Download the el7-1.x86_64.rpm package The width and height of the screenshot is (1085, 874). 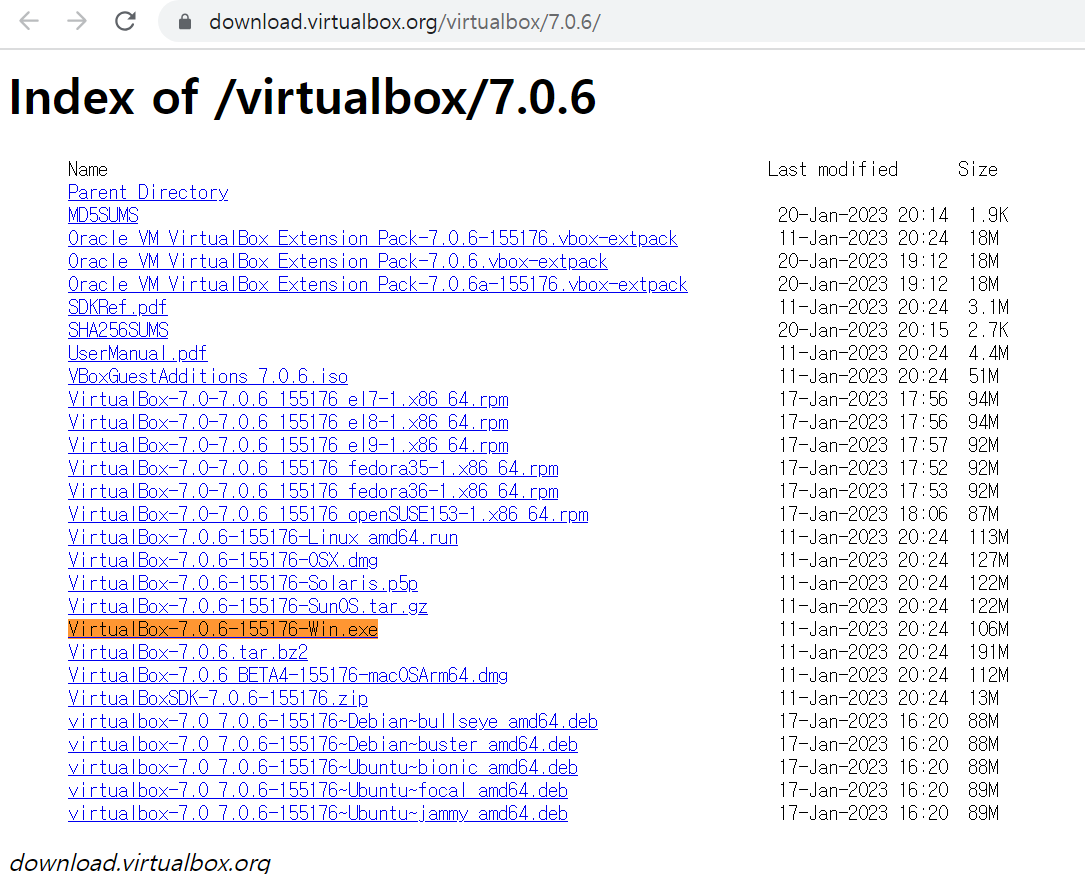(288, 399)
